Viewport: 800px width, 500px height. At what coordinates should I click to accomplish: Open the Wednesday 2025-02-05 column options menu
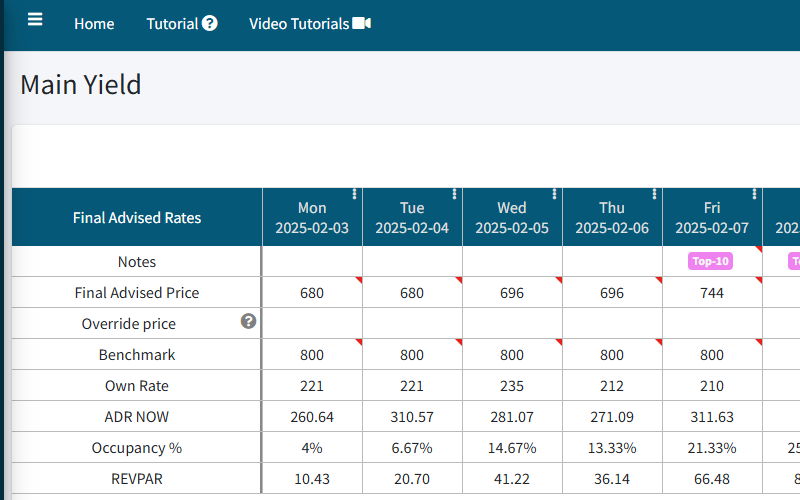(x=555, y=194)
